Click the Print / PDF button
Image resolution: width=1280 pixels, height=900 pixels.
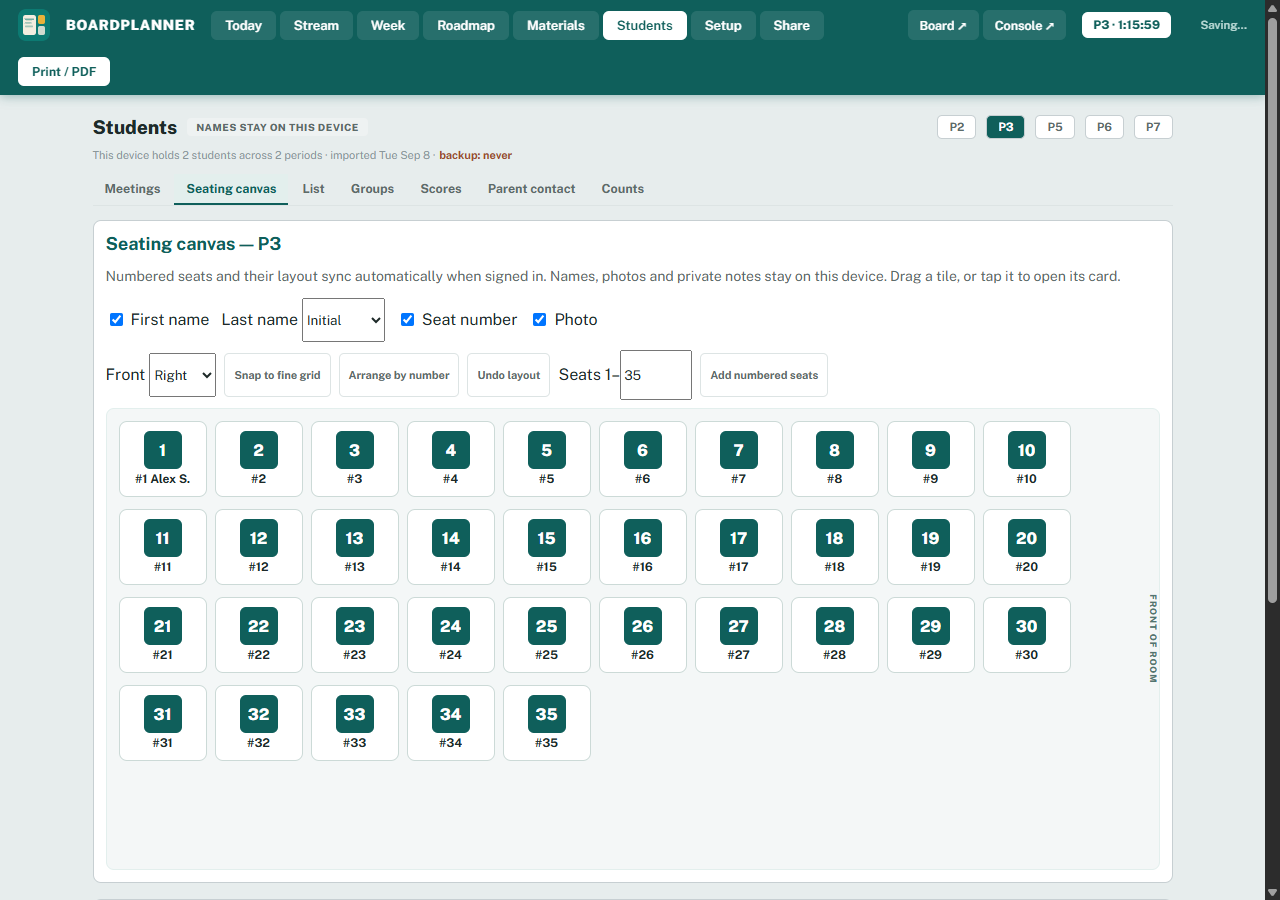pos(64,72)
